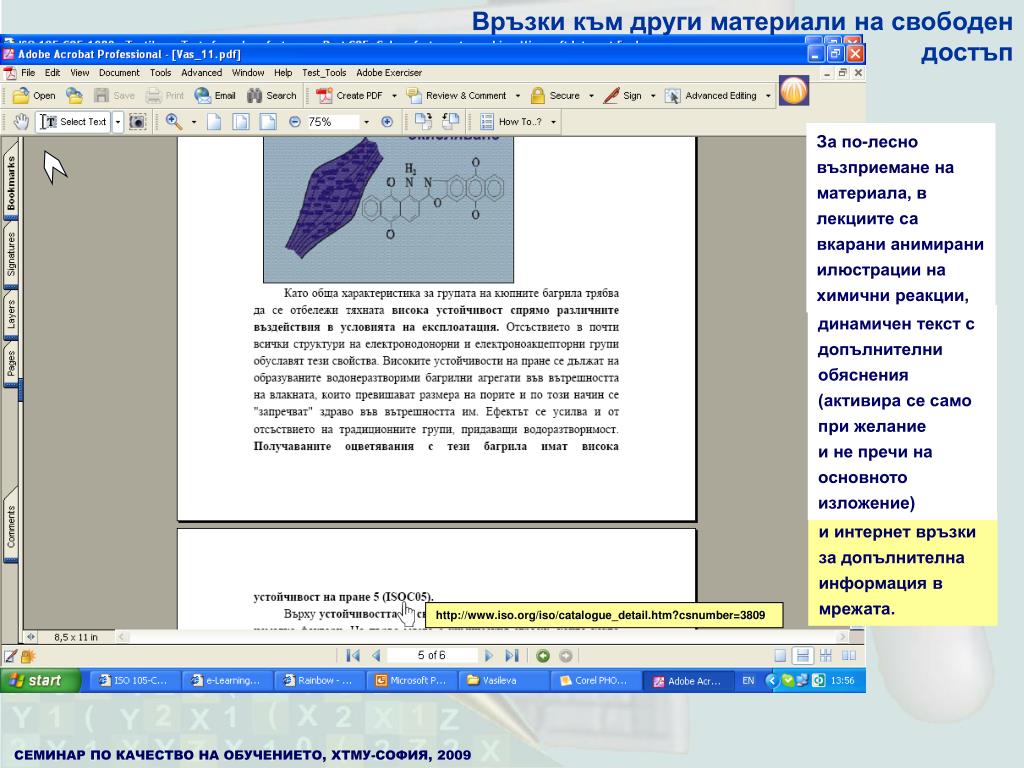Click the How To icon
Screen dimensions: 1024x768
pos(487,121)
